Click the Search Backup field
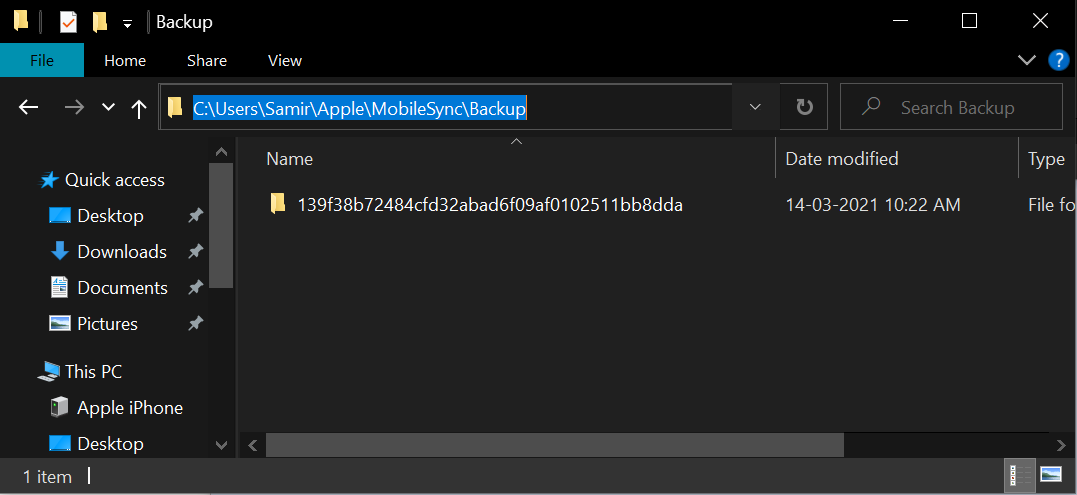The width and height of the screenshot is (1077, 495). pyautogui.click(x=958, y=107)
